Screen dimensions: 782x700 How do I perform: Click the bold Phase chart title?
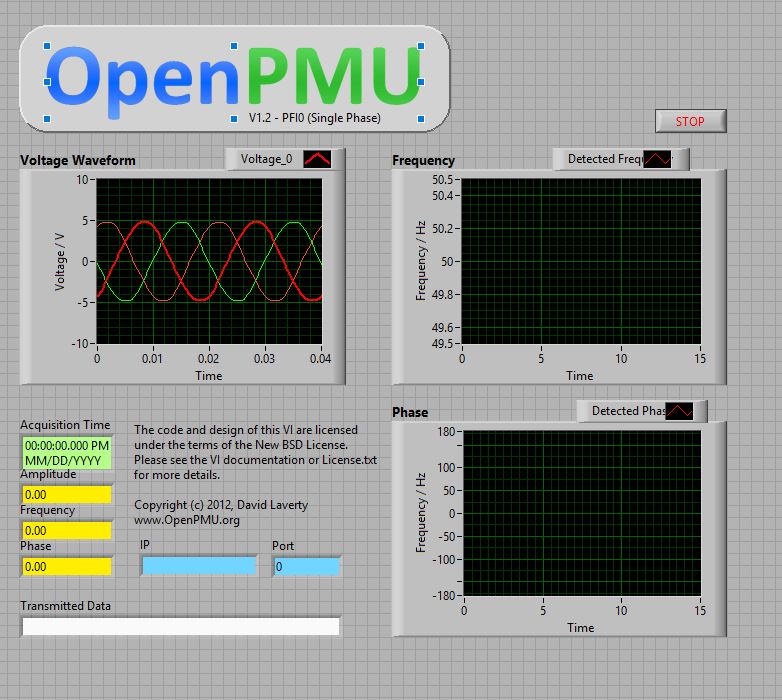click(410, 412)
